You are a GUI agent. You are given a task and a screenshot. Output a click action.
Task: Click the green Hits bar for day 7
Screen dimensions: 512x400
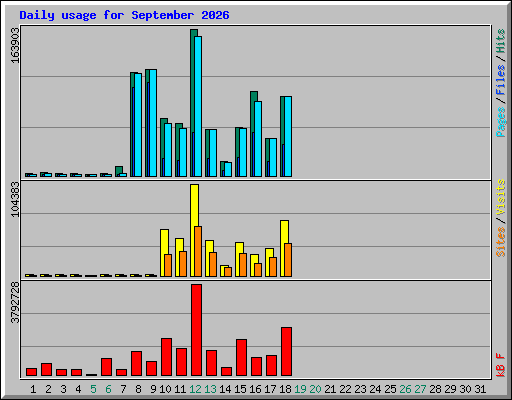(x=119, y=170)
